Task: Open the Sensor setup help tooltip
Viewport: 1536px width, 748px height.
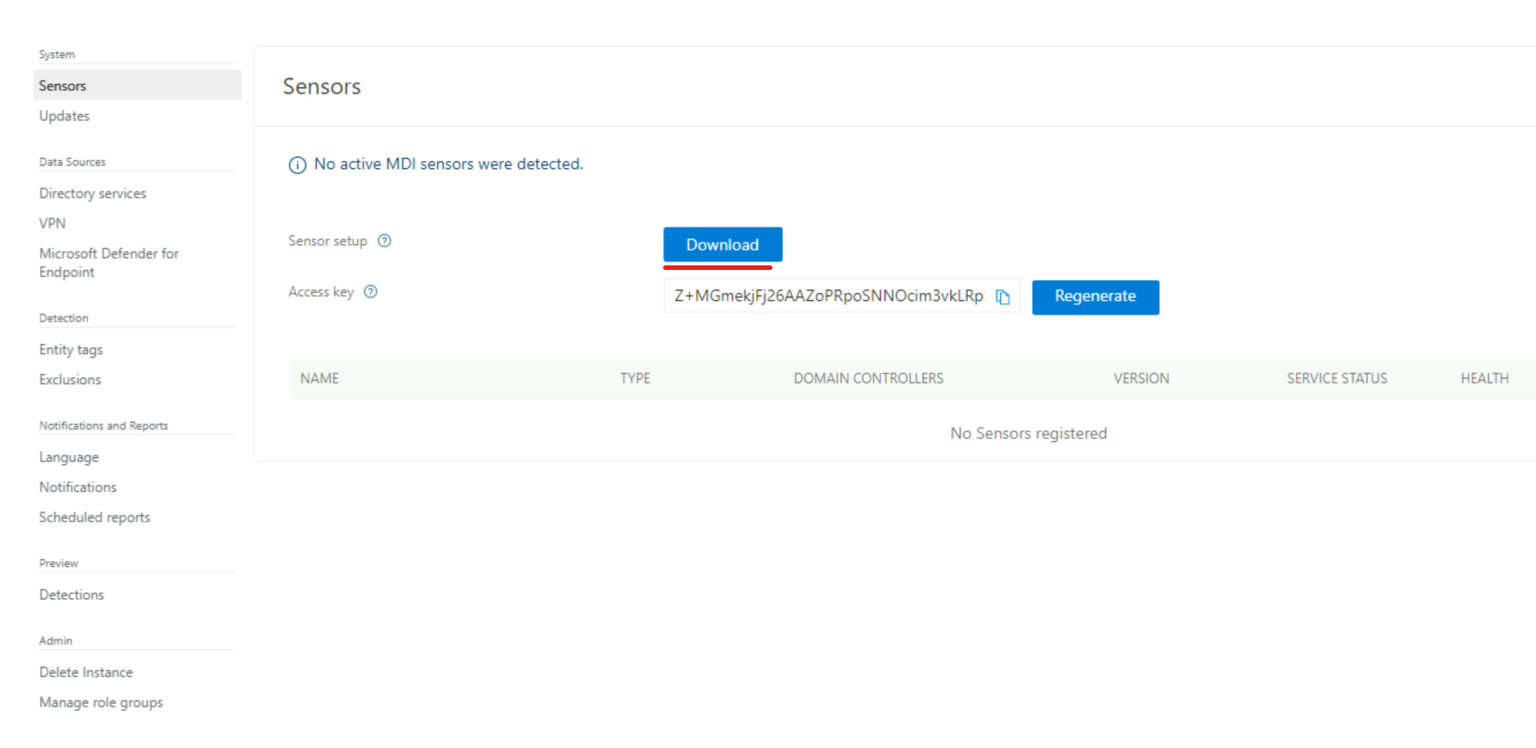Action: 385,241
